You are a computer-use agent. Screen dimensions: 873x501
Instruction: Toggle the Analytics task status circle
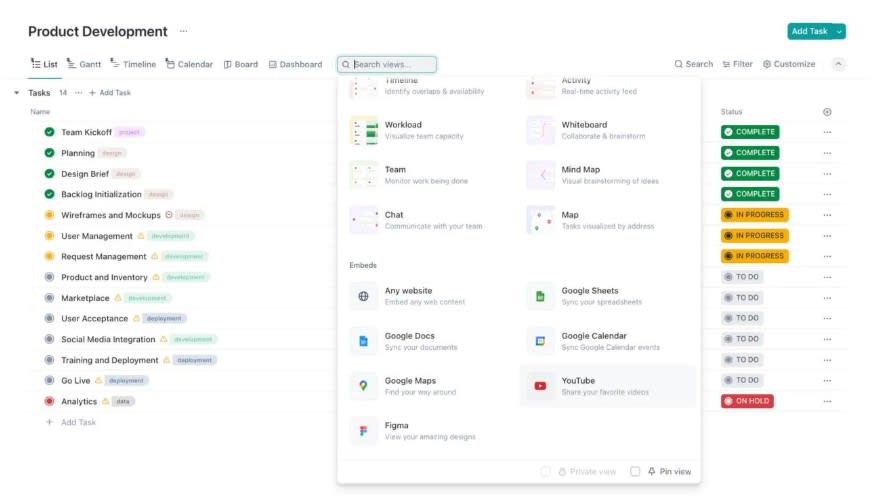(50, 401)
